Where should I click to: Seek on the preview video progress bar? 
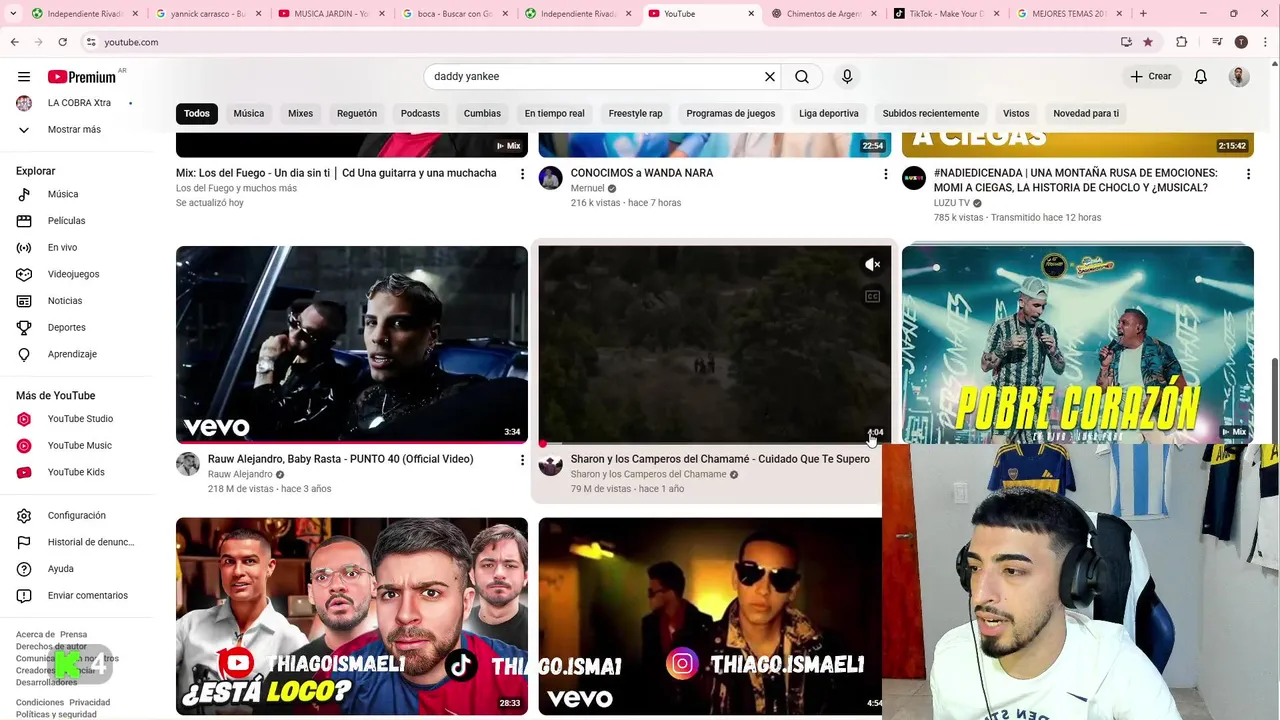pyautogui.click(x=715, y=443)
